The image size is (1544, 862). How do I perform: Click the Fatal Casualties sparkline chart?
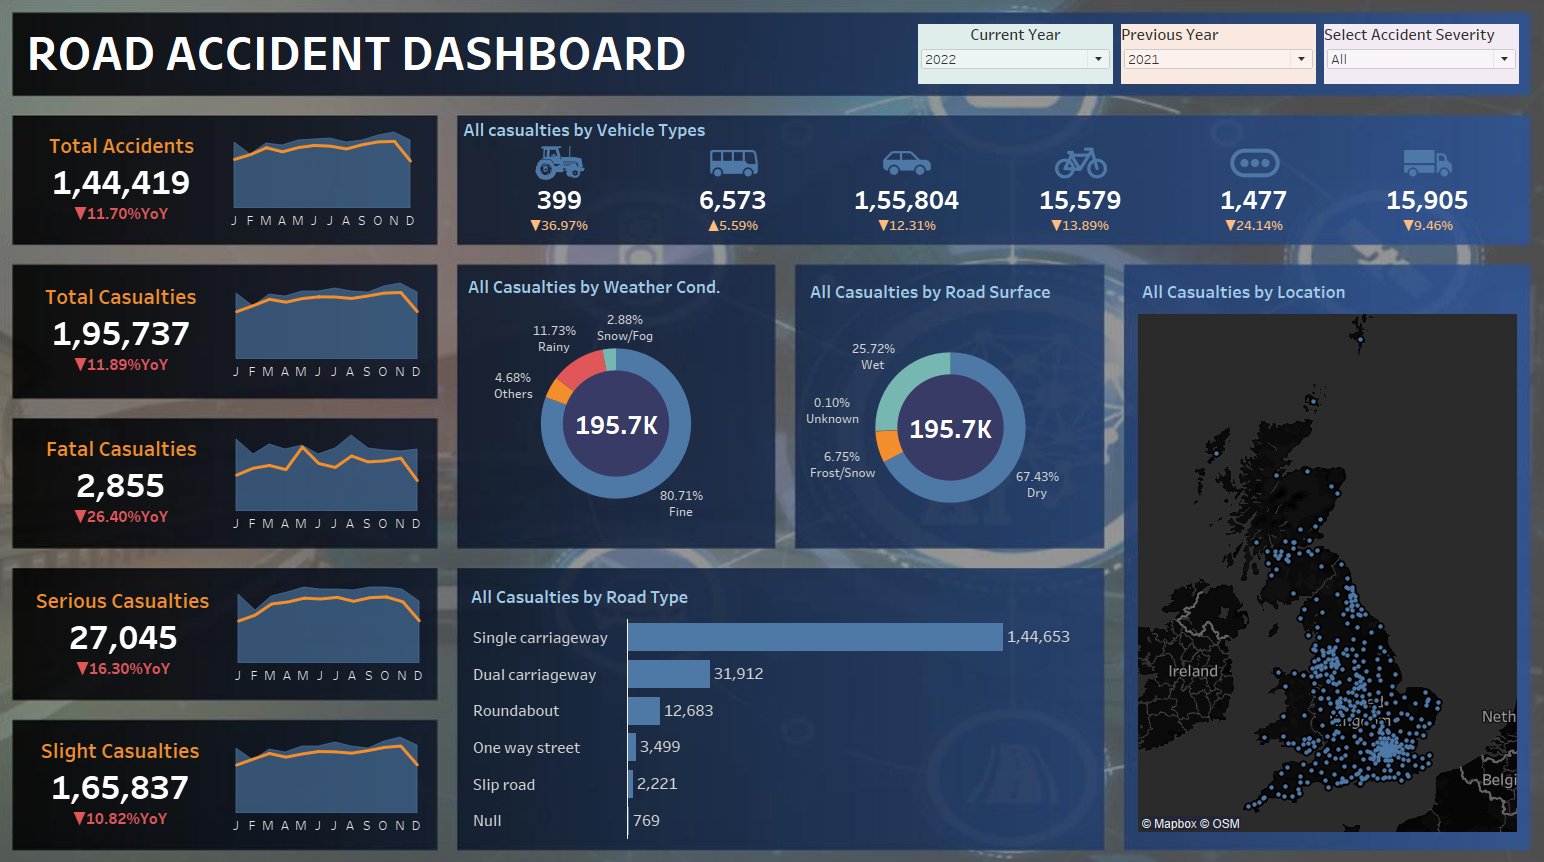coord(326,473)
